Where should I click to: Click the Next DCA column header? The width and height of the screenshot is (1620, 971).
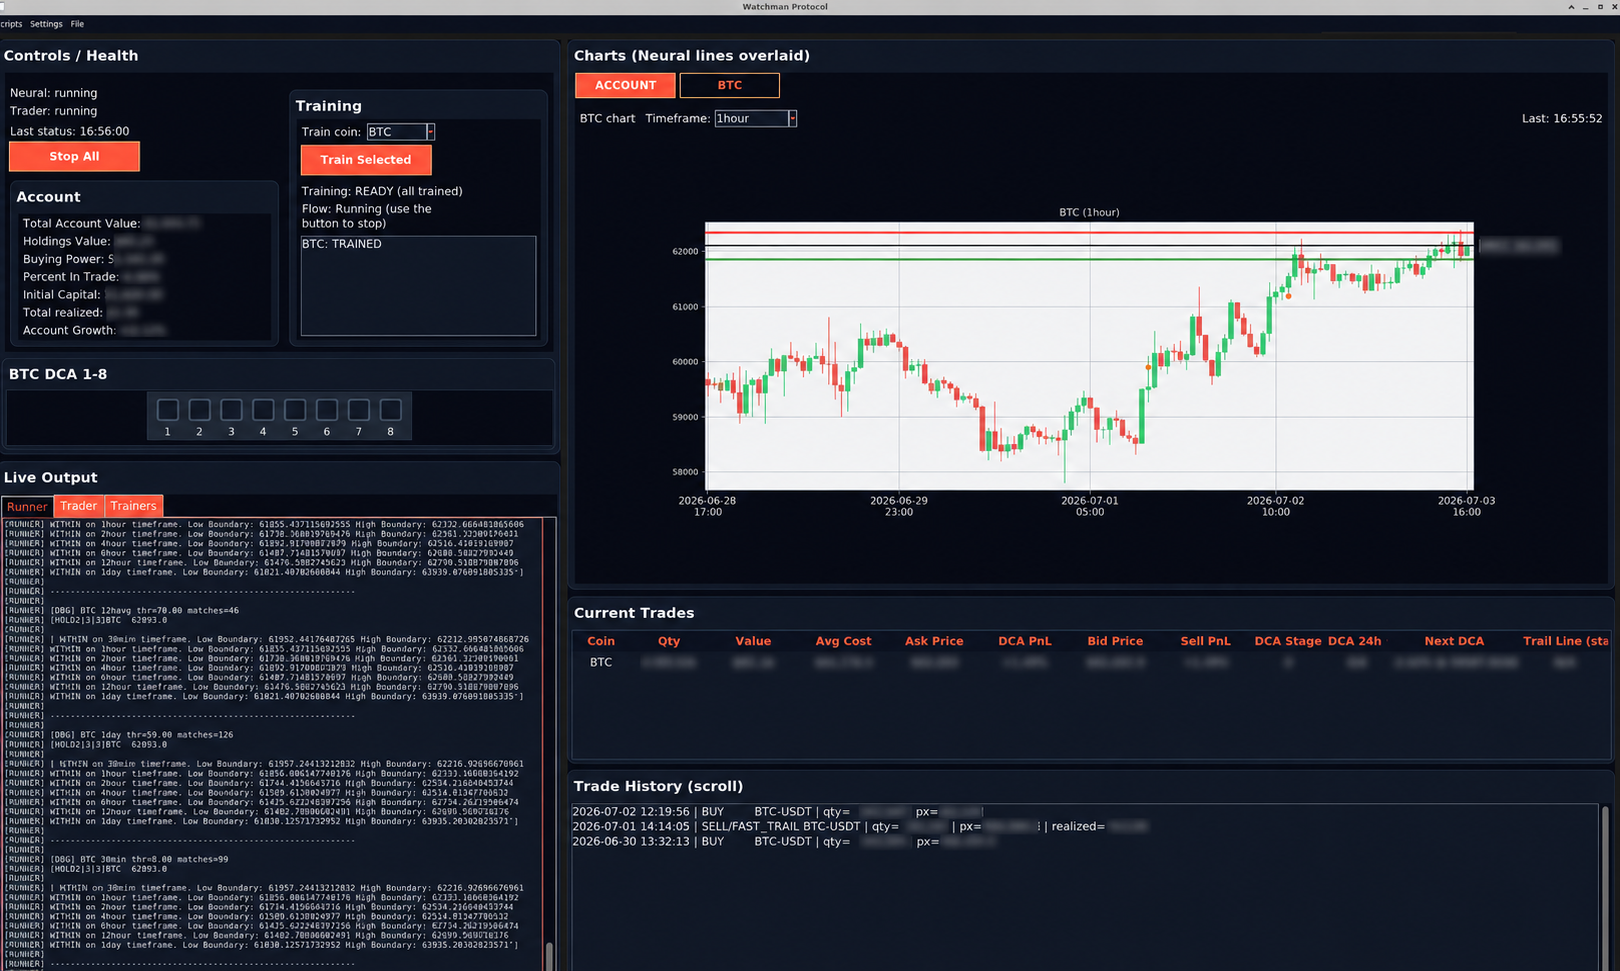[1454, 641]
